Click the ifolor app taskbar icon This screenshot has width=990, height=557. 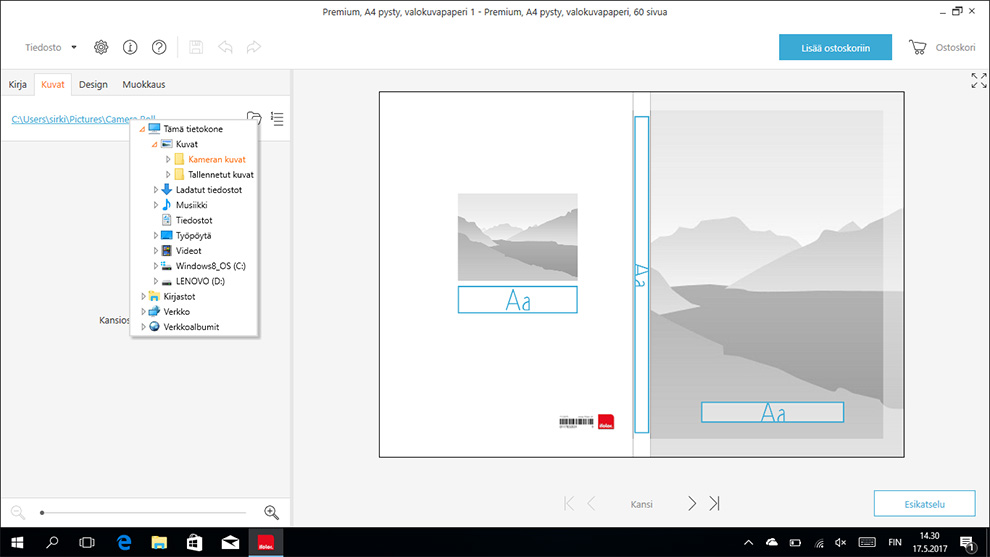pyautogui.click(x=266, y=542)
